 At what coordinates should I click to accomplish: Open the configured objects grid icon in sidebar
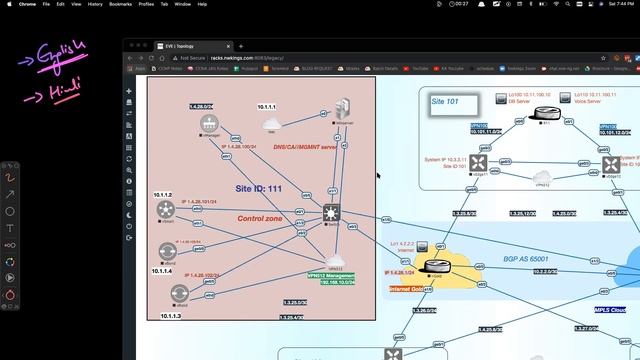(129, 147)
